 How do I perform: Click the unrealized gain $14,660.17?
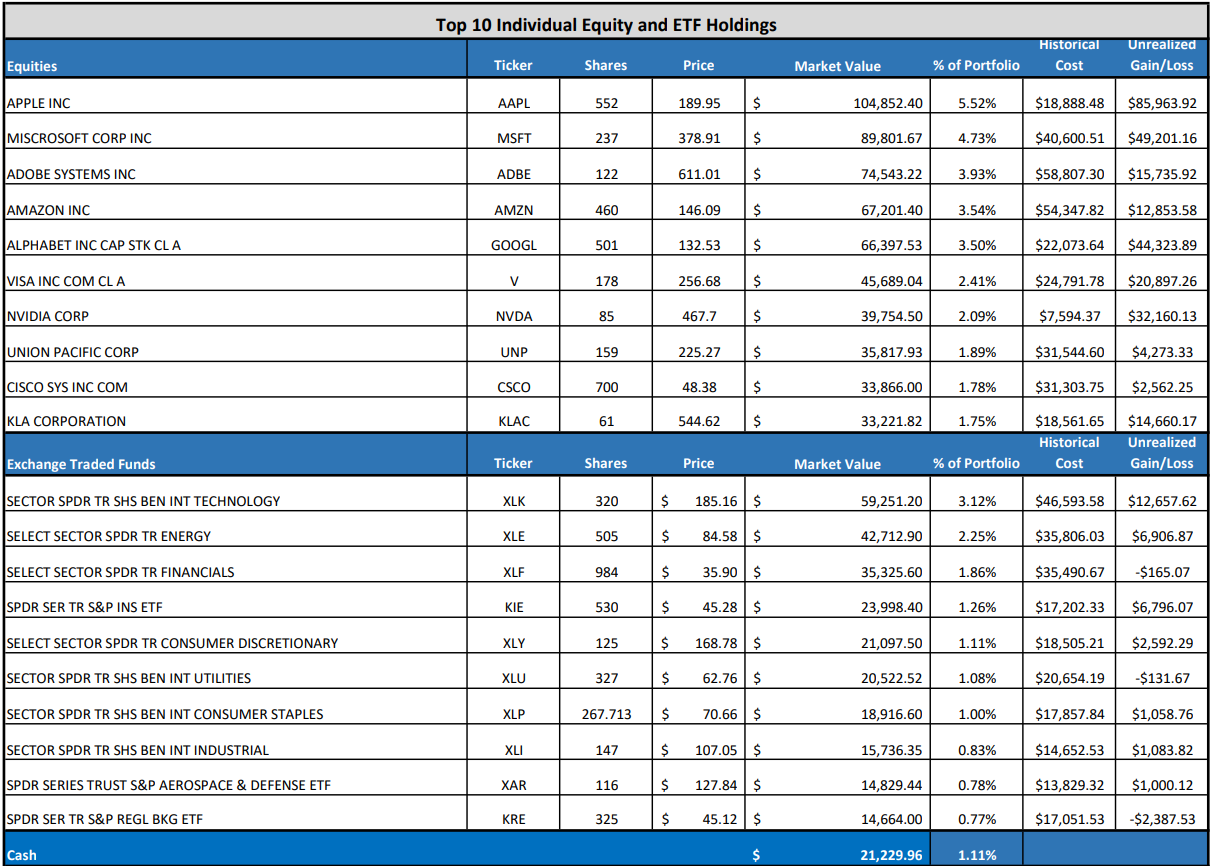pos(1162,421)
